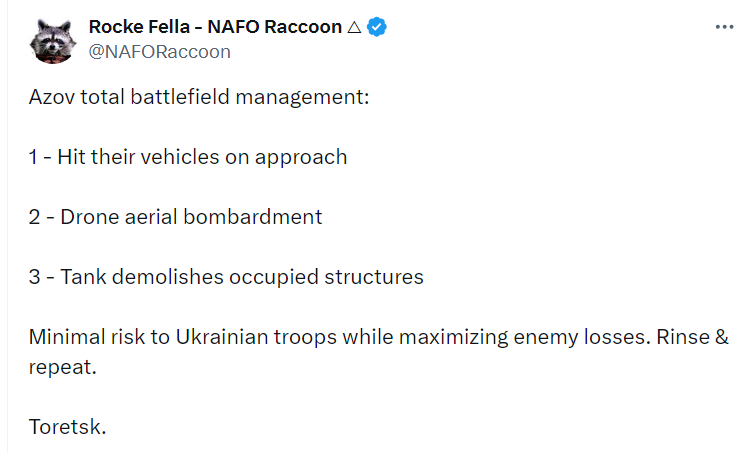734x452 pixels.
Task: Click the word 'bombardment'
Action: (x=252, y=217)
